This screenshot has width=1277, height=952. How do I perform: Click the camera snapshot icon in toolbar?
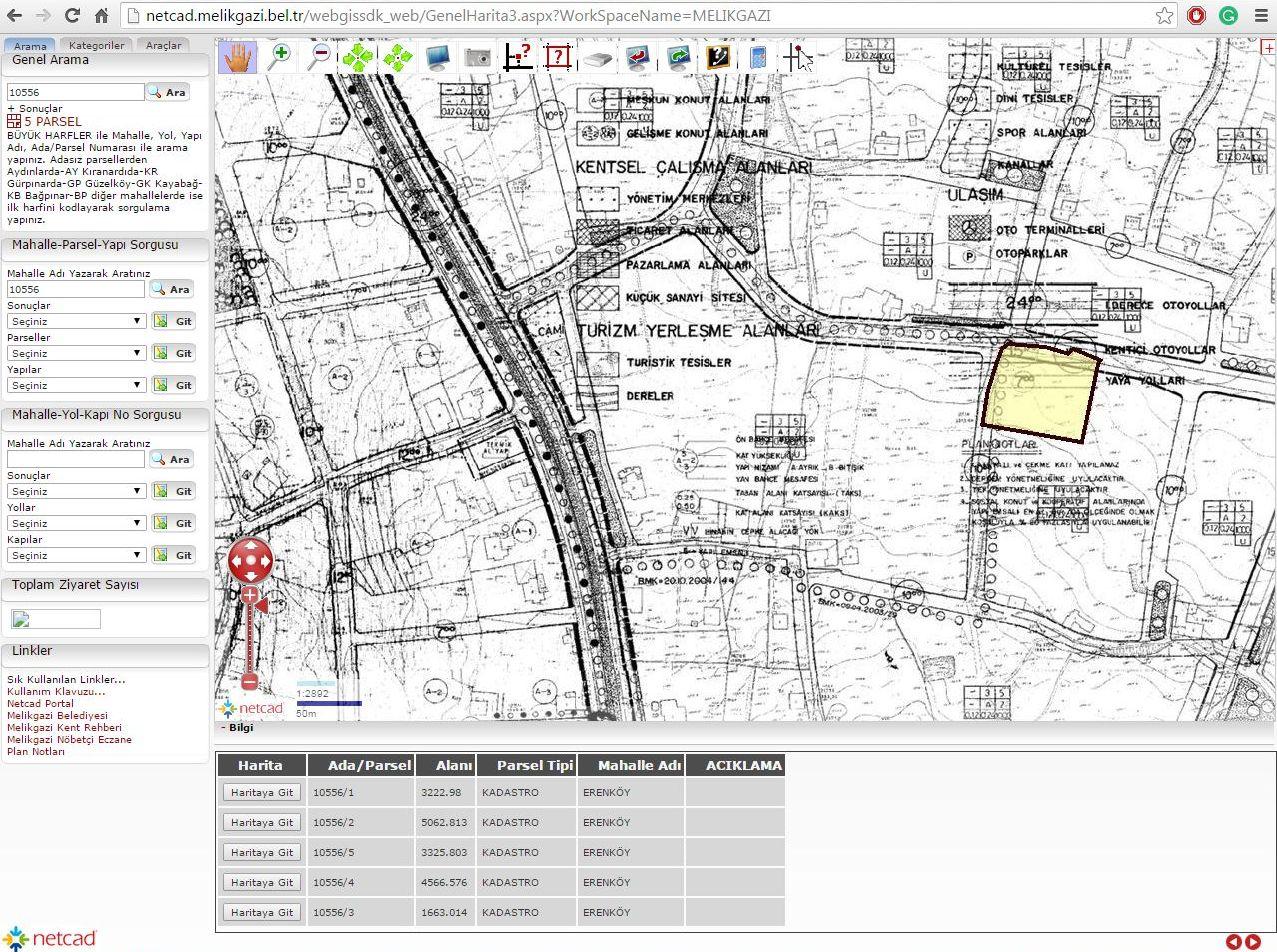pyautogui.click(x=477, y=57)
